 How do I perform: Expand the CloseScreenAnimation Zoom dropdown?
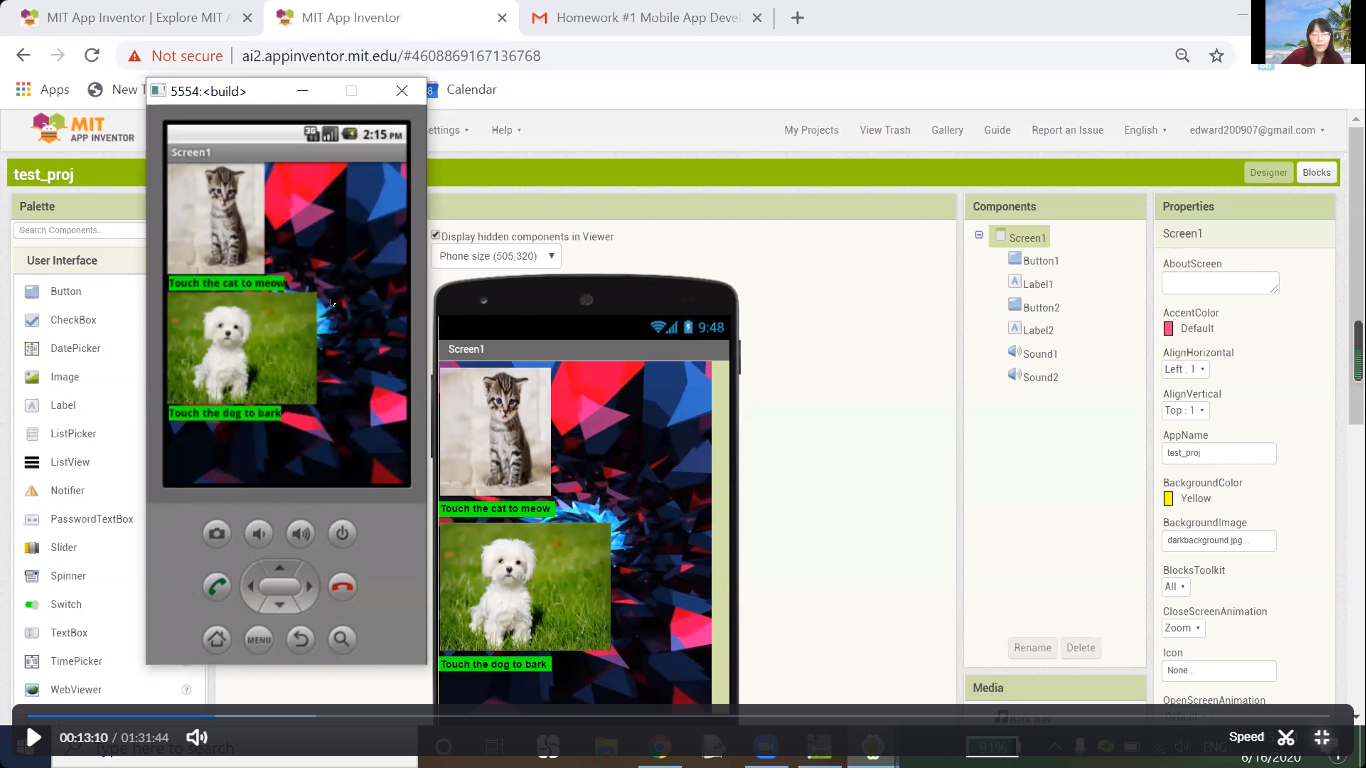[x=1183, y=628]
